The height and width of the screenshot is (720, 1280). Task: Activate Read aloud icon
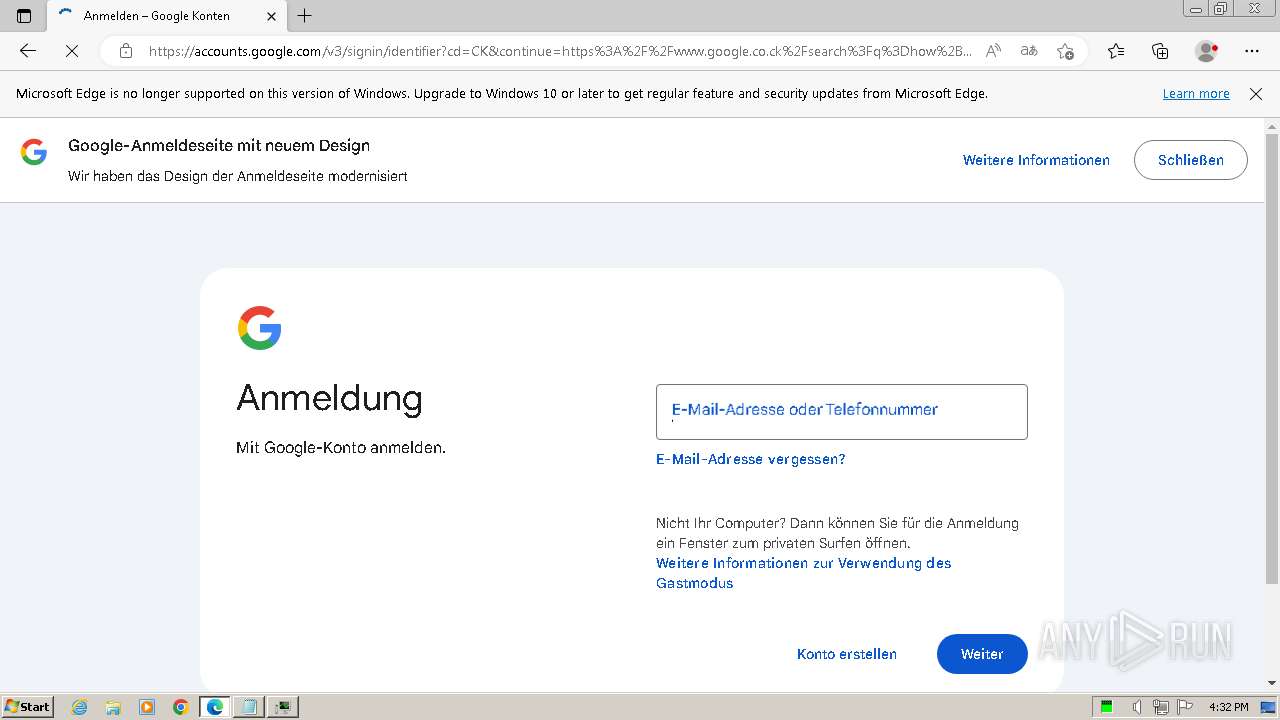(x=993, y=51)
